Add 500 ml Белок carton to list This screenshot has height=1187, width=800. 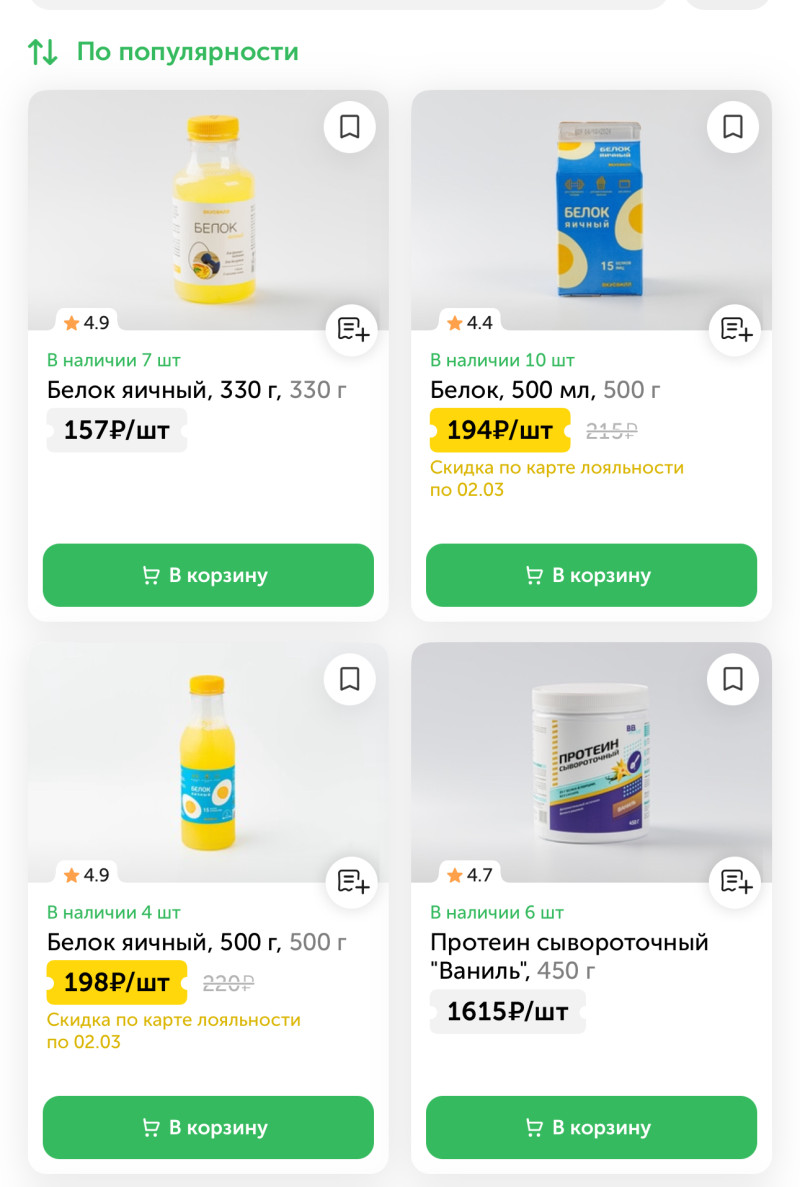pyautogui.click(x=735, y=329)
